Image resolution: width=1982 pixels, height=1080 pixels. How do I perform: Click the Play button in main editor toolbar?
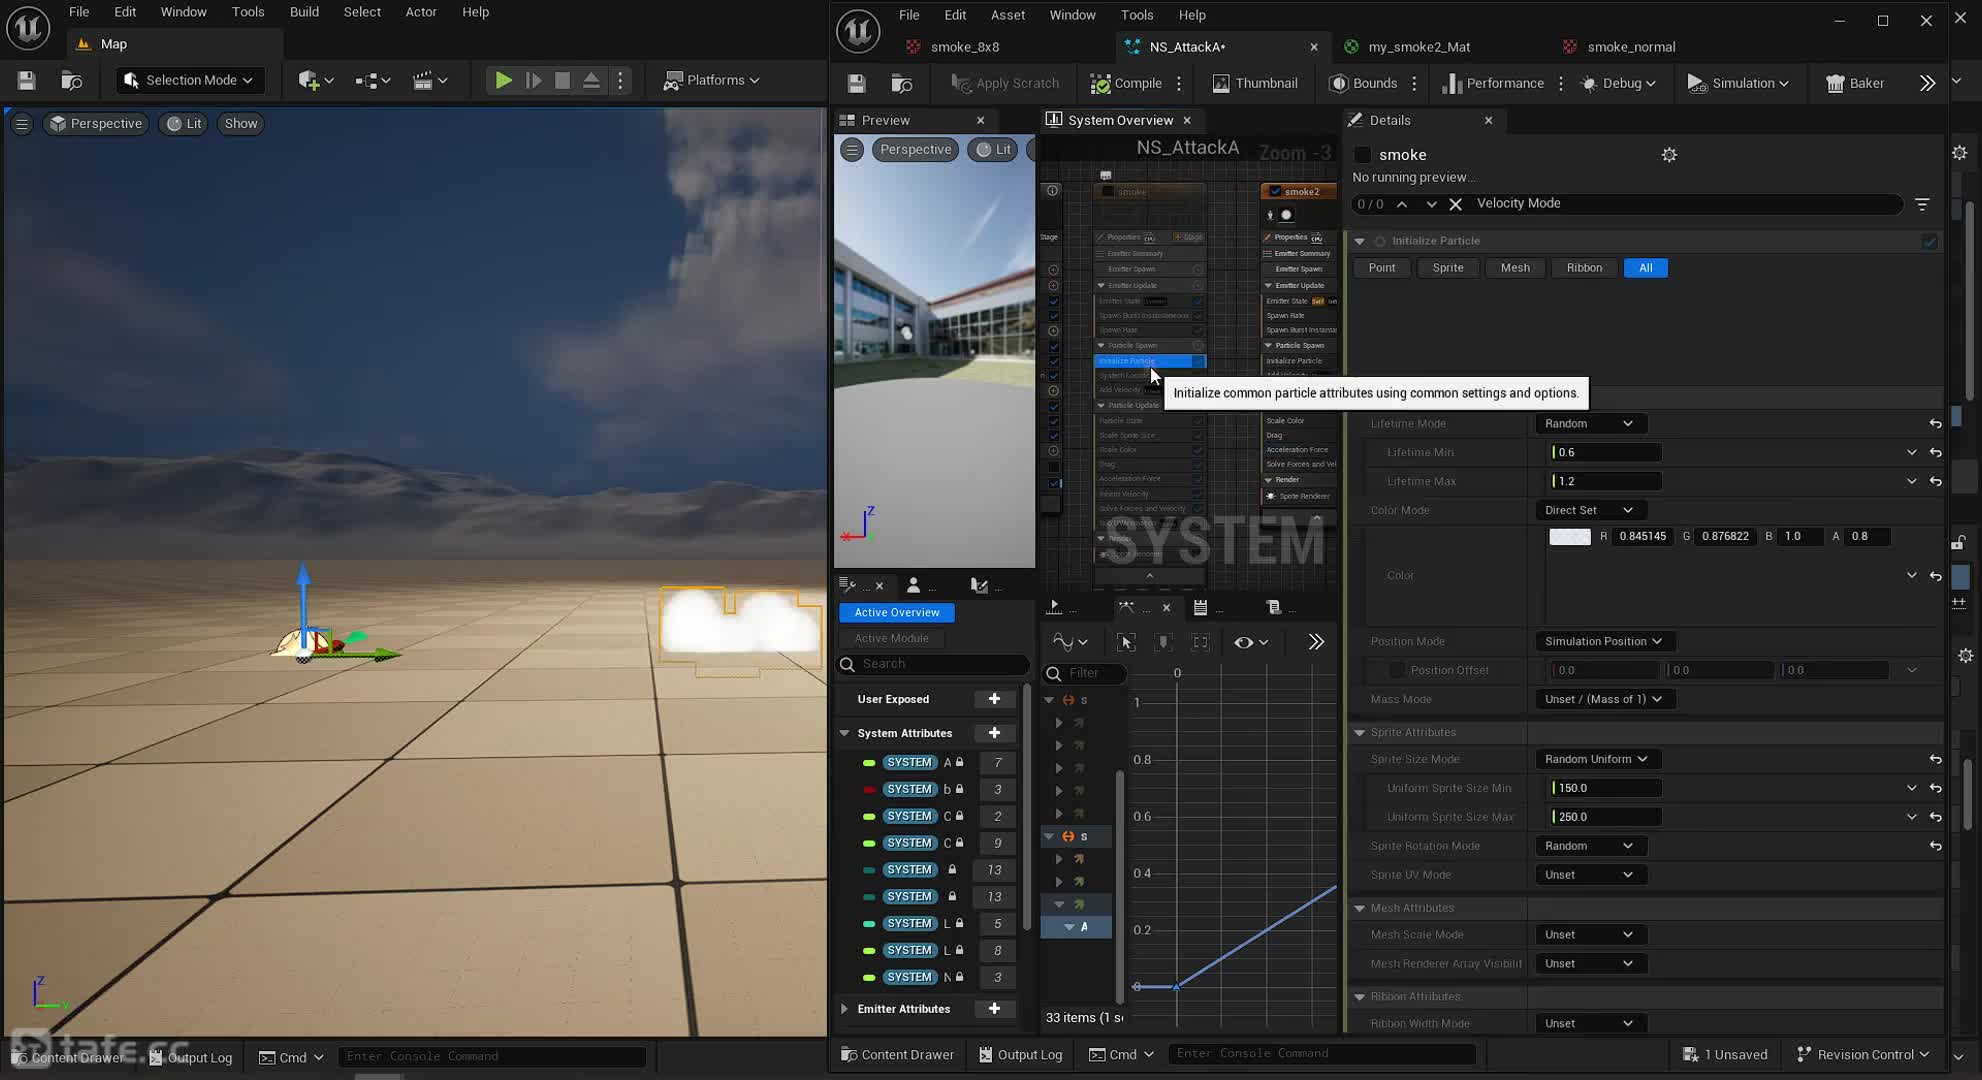503,80
